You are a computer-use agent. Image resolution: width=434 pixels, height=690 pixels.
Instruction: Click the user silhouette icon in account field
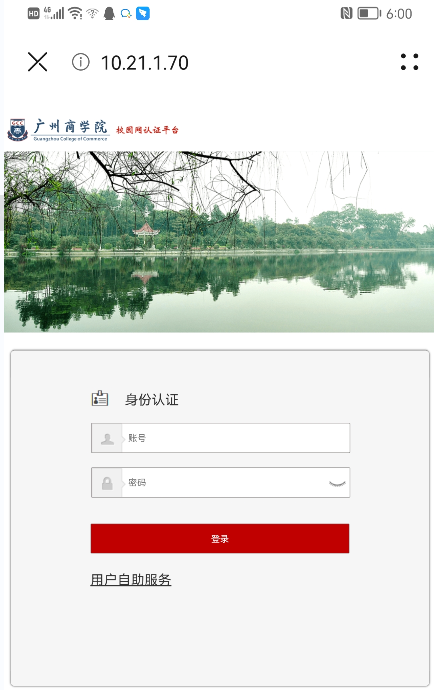107,438
